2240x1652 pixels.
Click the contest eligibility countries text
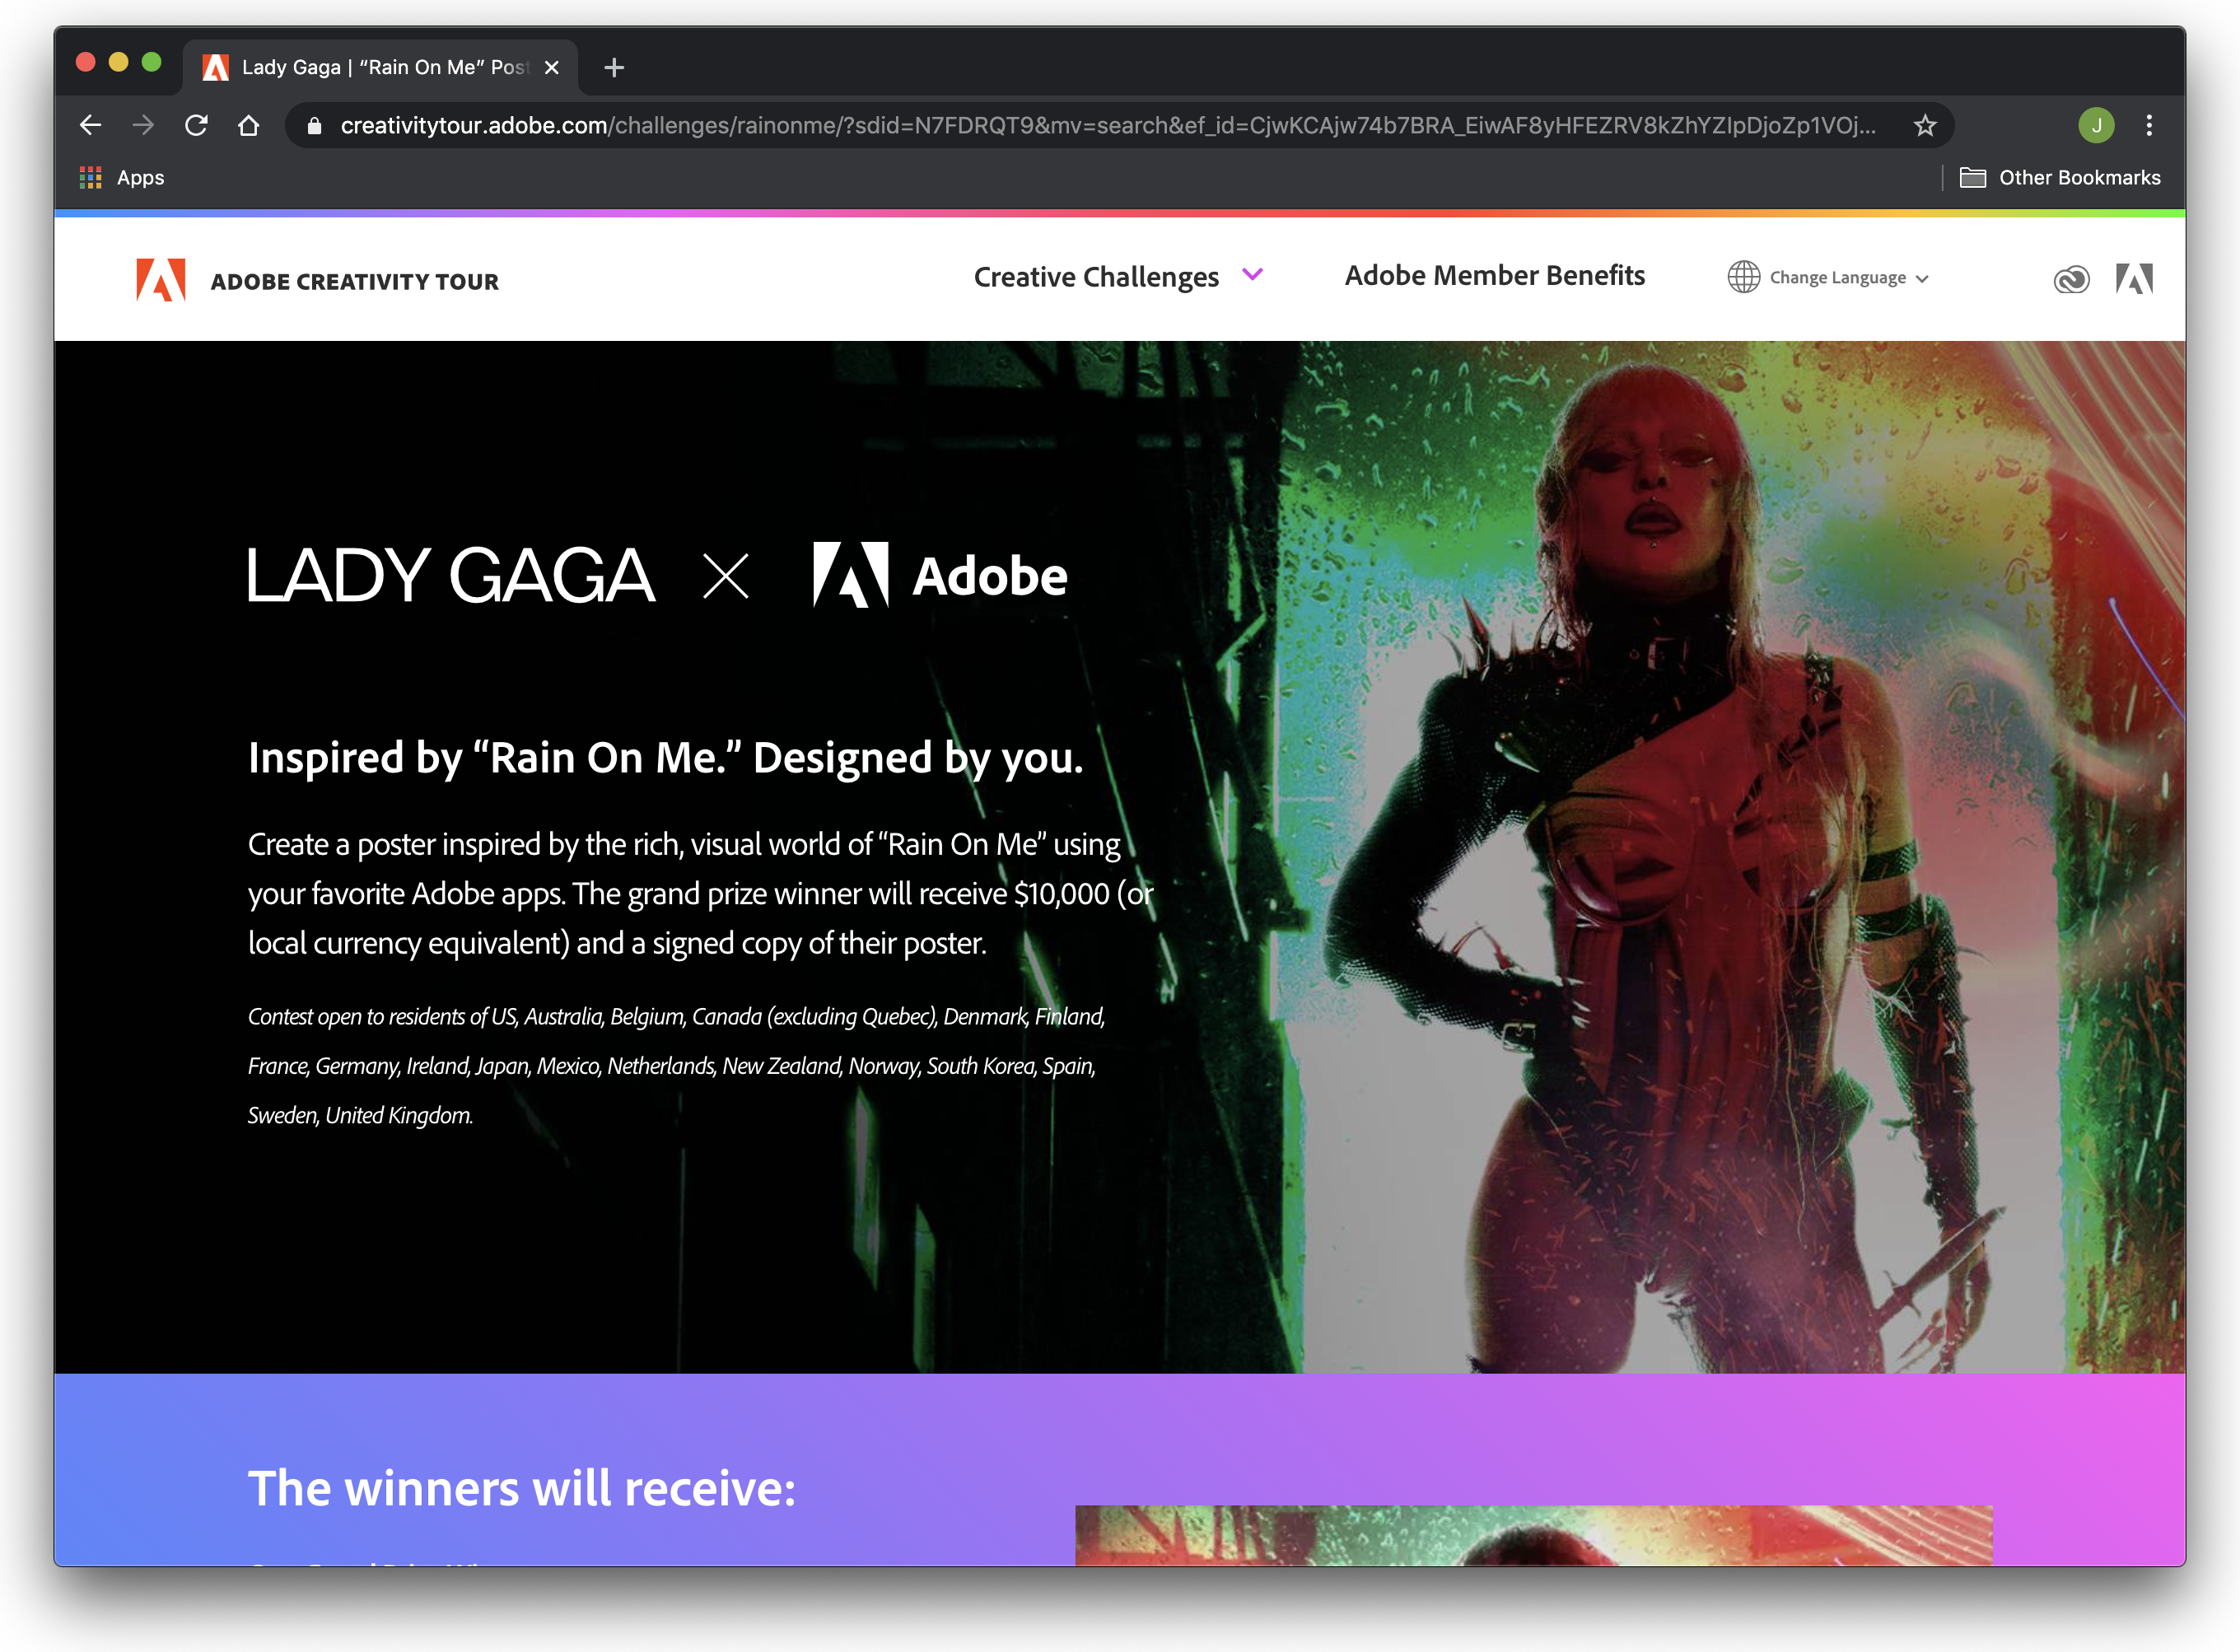676,1066
